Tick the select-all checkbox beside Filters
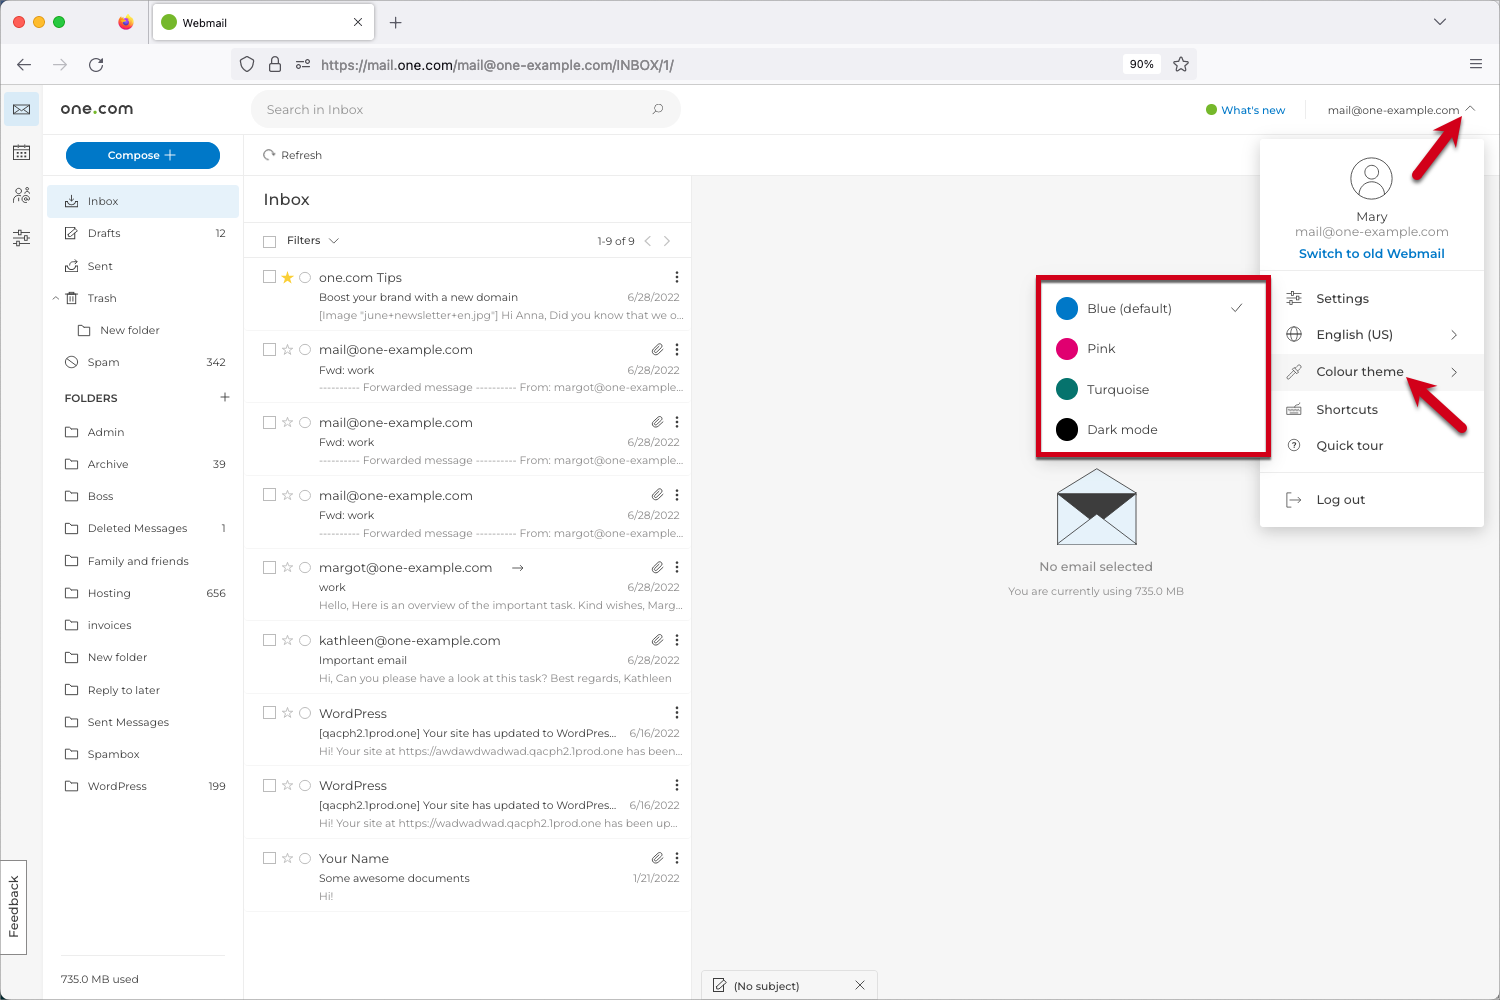This screenshot has width=1500, height=1000. click(x=269, y=241)
